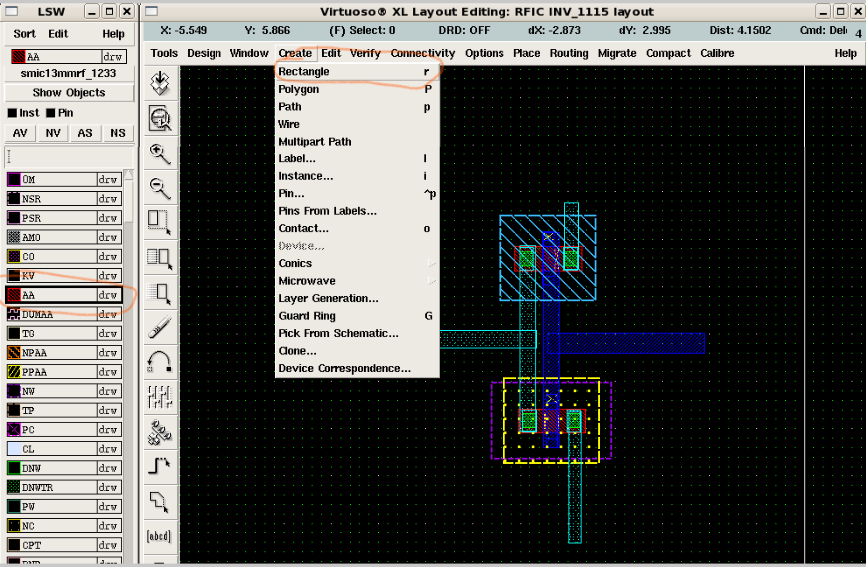The image size is (866, 567).
Task: Click the smic13mmrf_1233 technology label
Action: [x=68, y=73]
